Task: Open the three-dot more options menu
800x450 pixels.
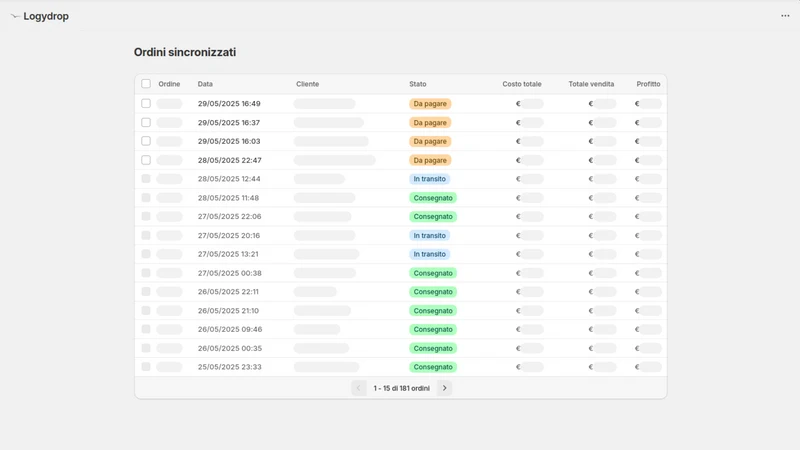Action: 785,16
